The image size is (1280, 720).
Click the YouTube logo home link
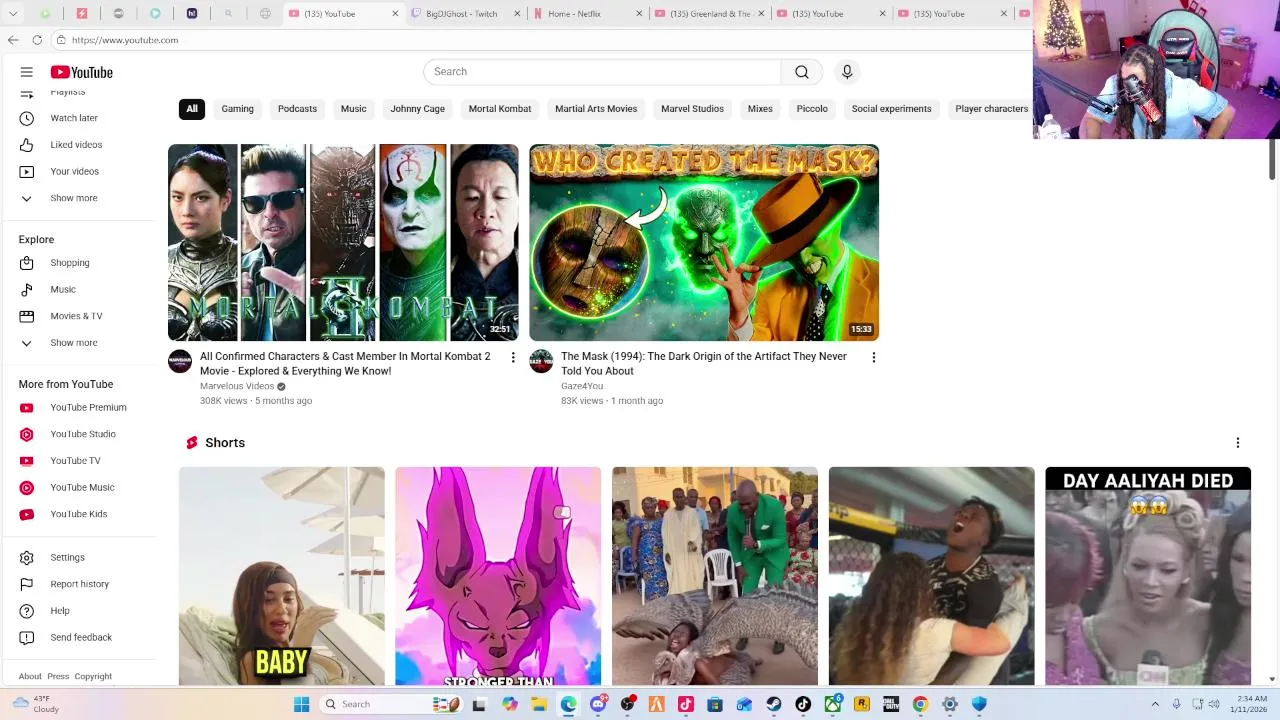(x=82, y=72)
